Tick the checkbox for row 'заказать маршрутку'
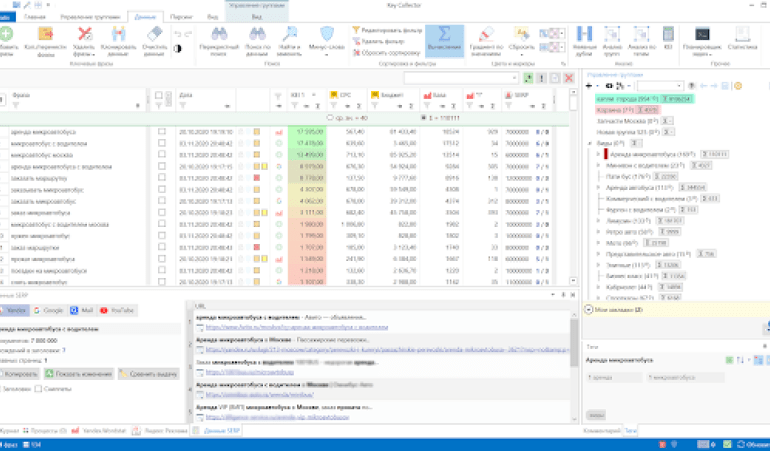The width and height of the screenshot is (770, 451). coord(162,178)
